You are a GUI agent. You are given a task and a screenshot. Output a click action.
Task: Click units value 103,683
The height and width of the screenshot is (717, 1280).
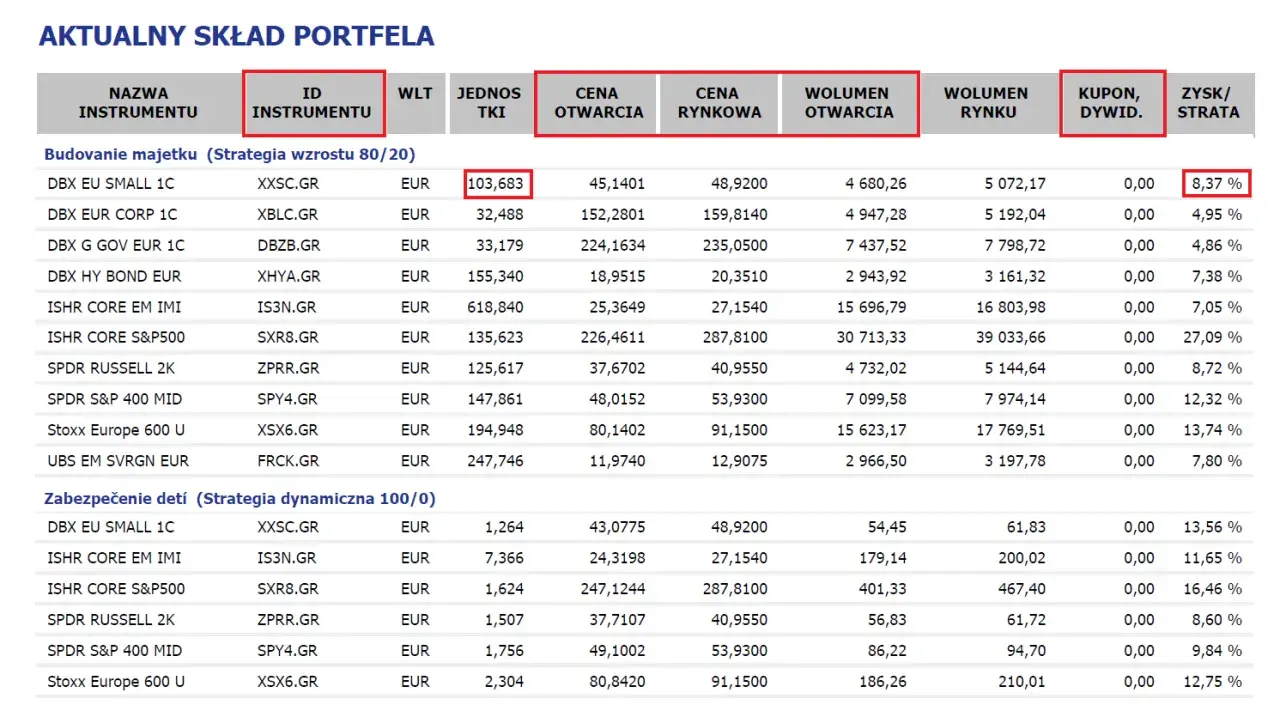497,184
